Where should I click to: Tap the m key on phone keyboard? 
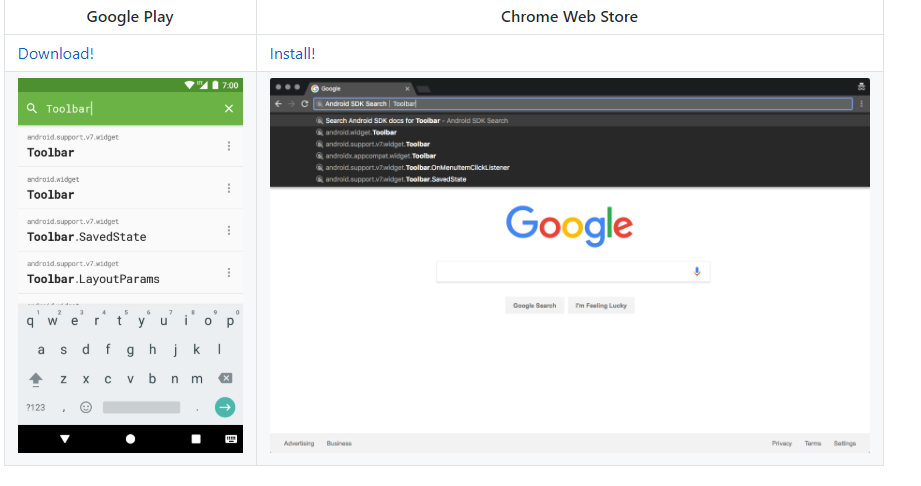click(197, 379)
